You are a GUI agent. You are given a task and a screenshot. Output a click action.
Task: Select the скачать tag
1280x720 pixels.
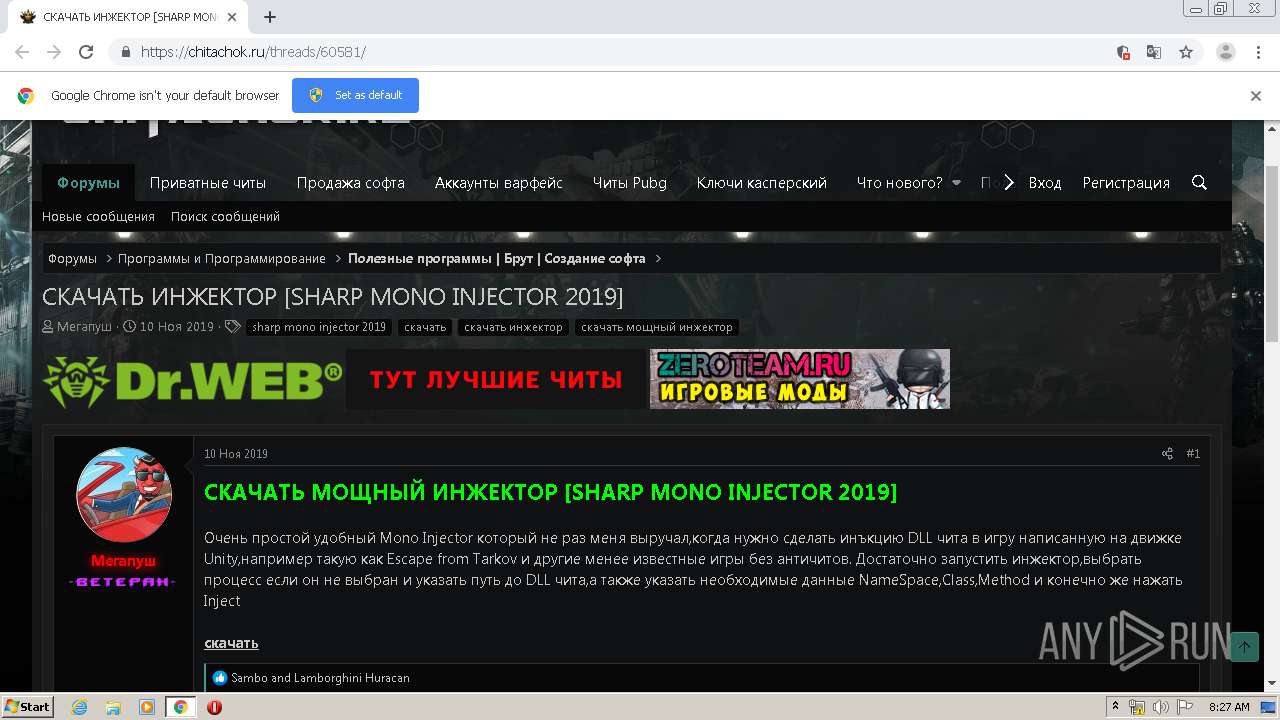coord(425,327)
